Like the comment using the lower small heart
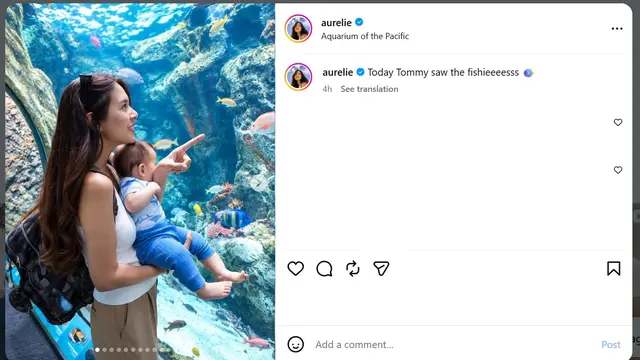Screen dimensions: 640x360 click(x=618, y=170)
